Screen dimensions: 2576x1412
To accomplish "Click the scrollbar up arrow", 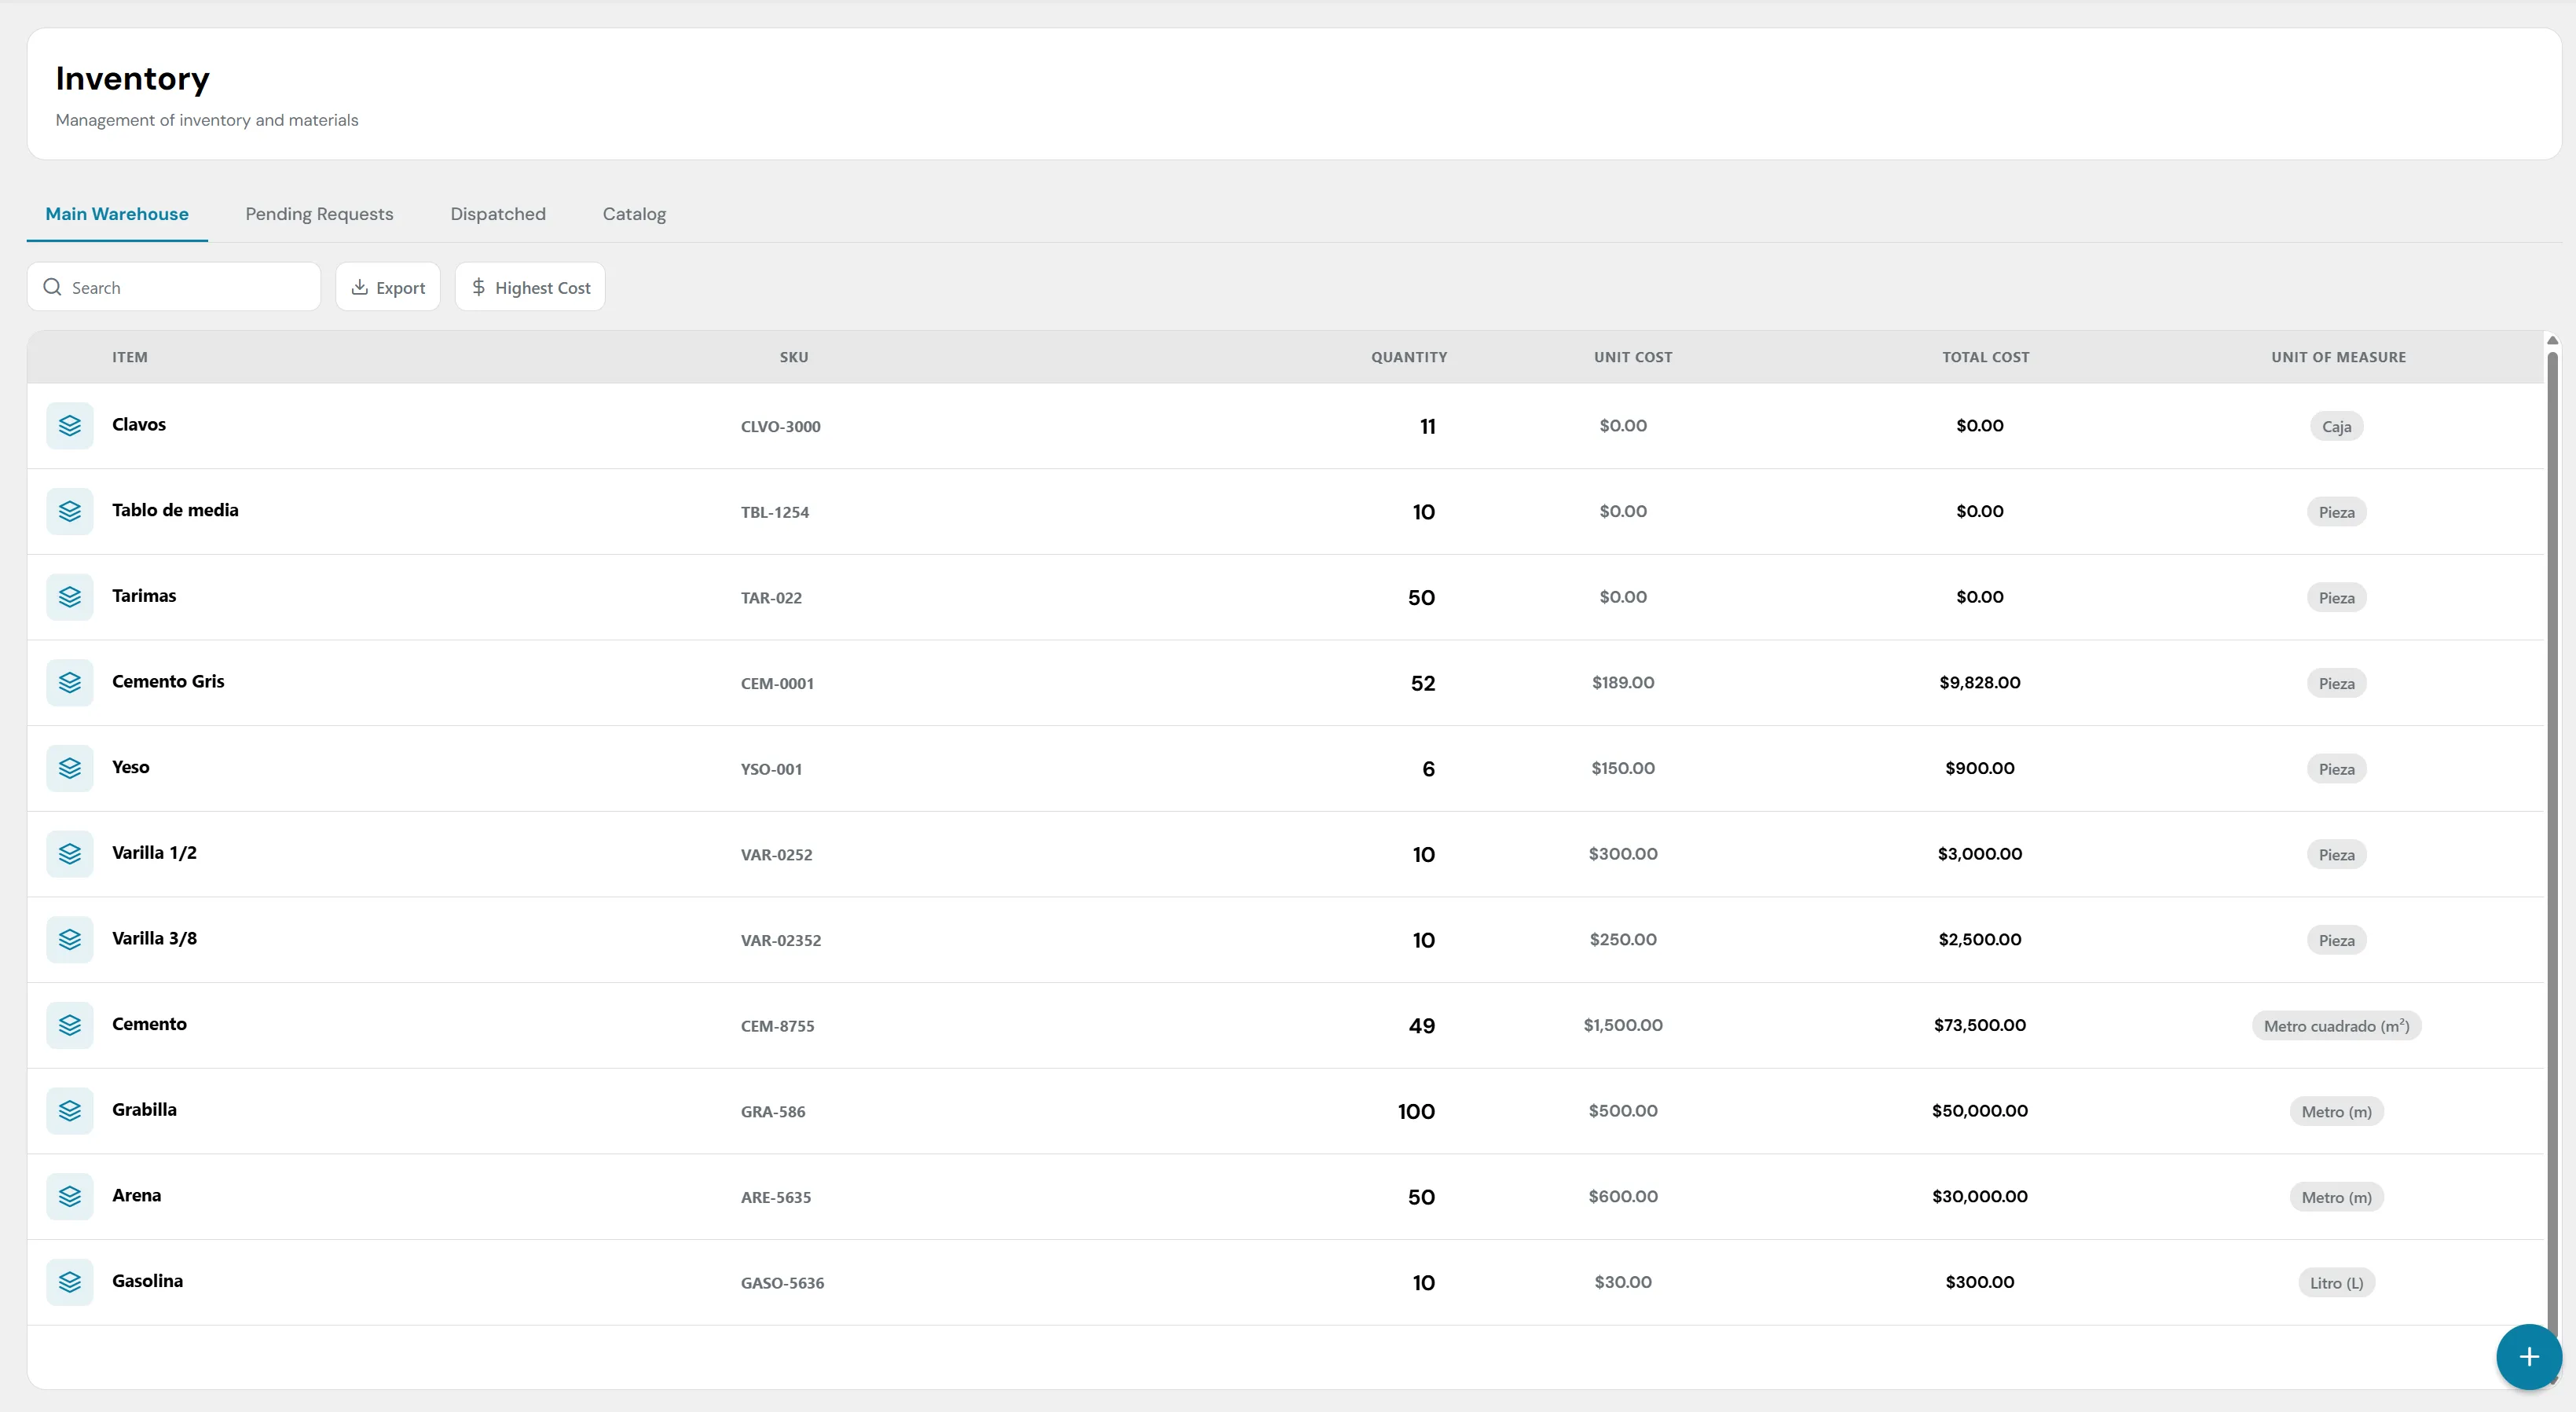I will tap(2552, 341).
